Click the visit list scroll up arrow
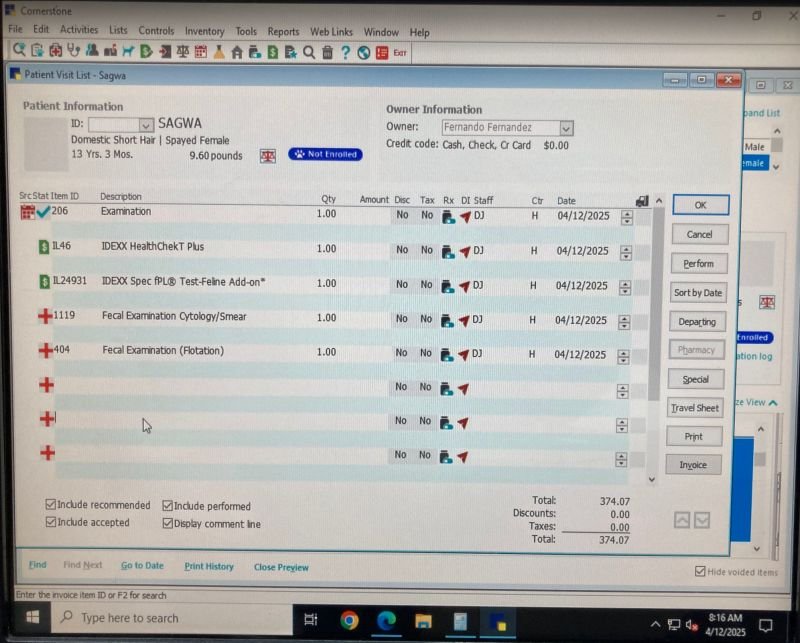This screenshot has width=800, height=643. (659, 201)
